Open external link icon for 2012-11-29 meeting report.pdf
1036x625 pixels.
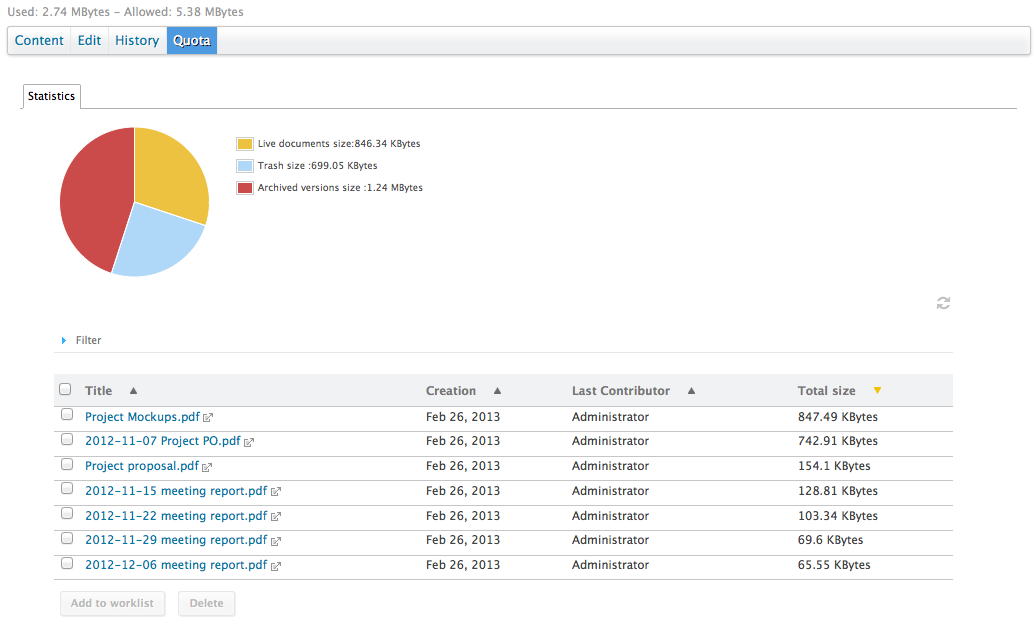276,541
